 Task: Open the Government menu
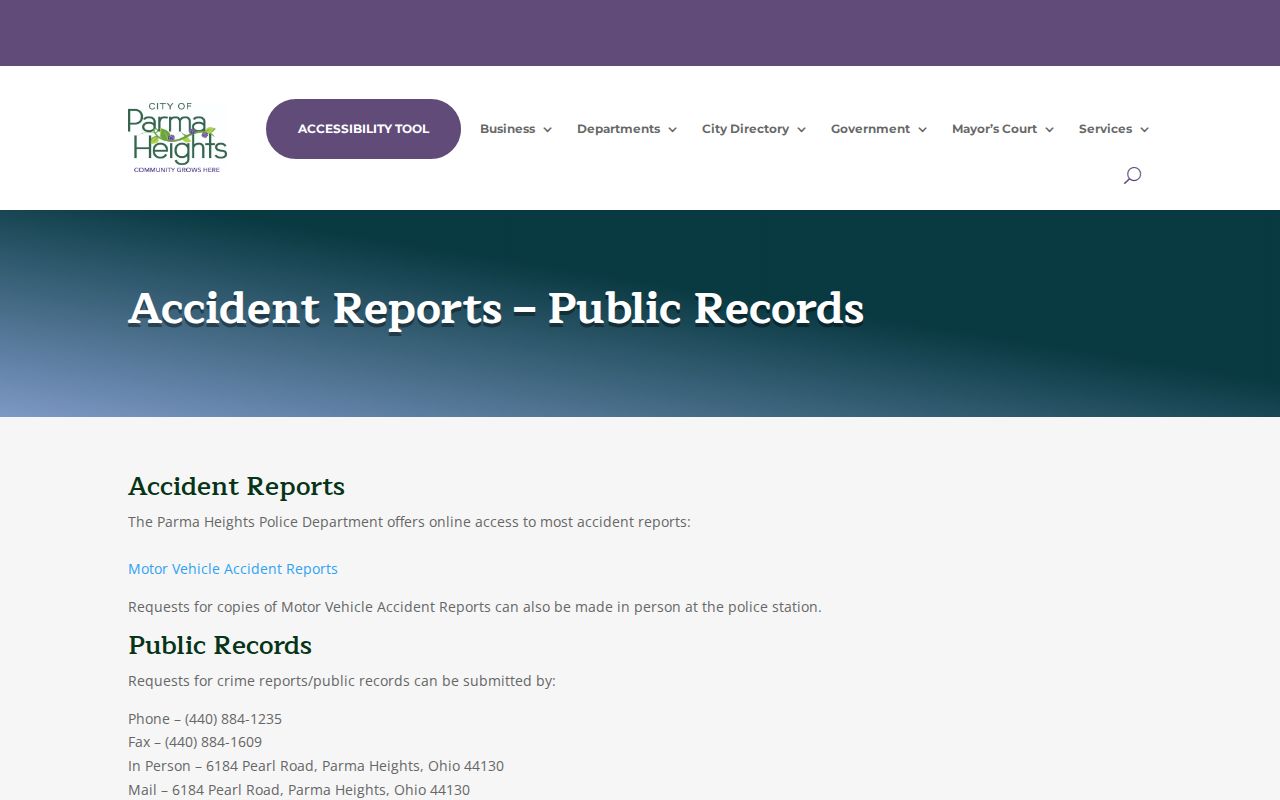879,129
